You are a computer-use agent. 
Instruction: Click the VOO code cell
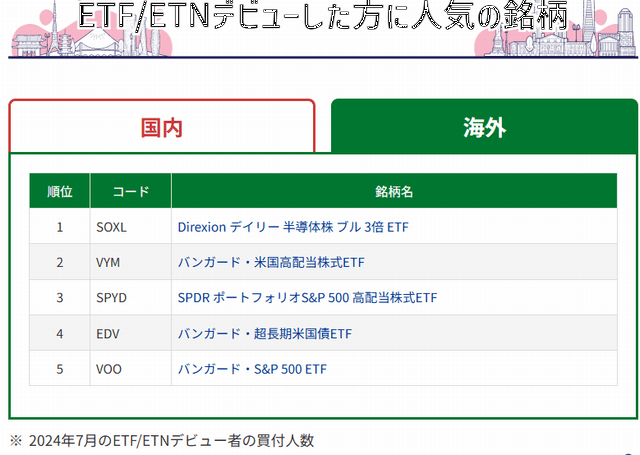131,368
